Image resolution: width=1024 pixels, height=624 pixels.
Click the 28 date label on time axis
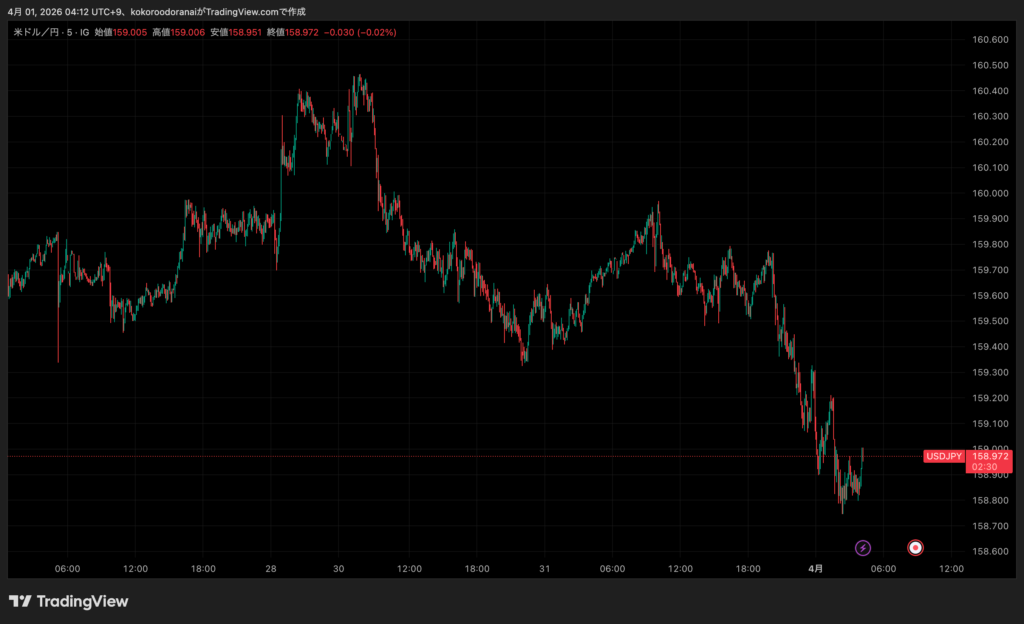point(272,569)
